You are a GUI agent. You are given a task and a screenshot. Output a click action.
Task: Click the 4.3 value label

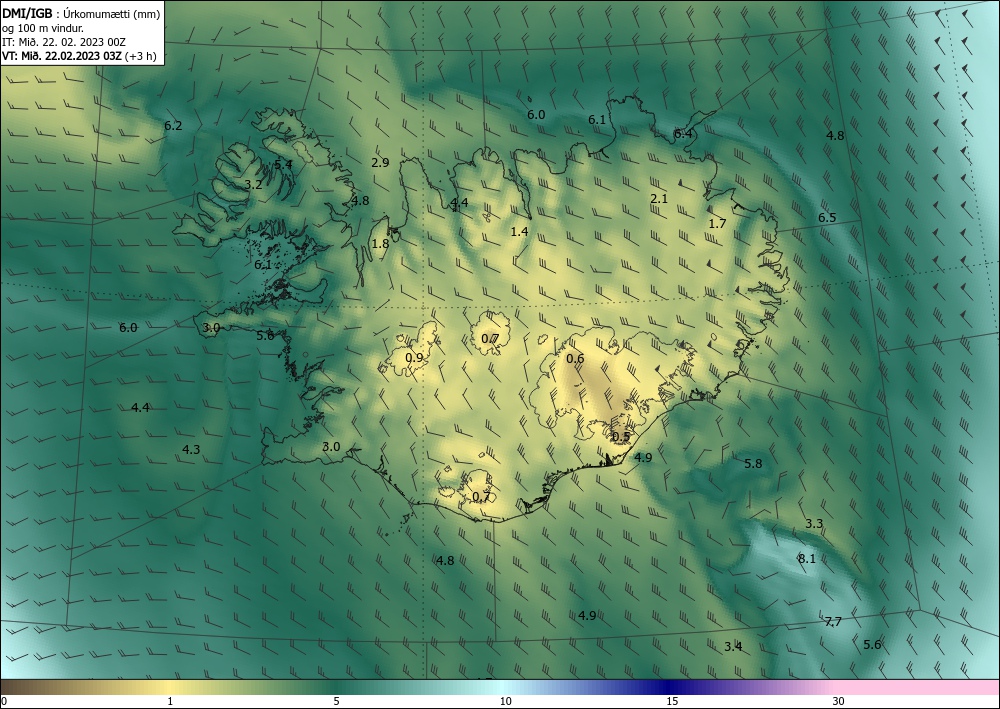coord(191,450)
